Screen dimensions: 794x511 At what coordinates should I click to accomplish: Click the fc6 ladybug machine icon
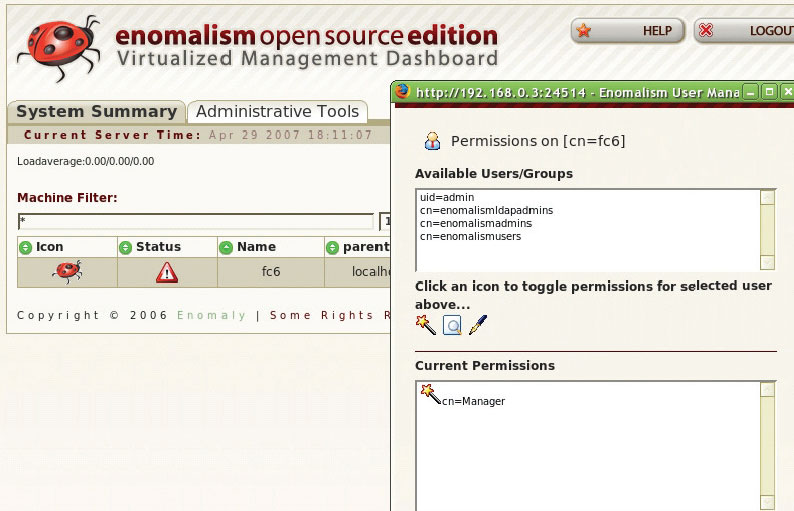[67, 271]
